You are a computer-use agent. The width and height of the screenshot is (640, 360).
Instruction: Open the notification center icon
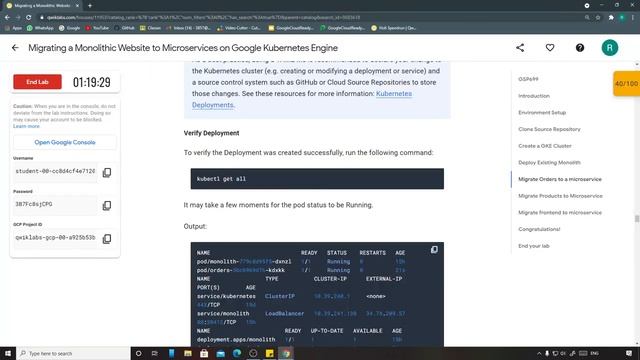tap(629, 353)
